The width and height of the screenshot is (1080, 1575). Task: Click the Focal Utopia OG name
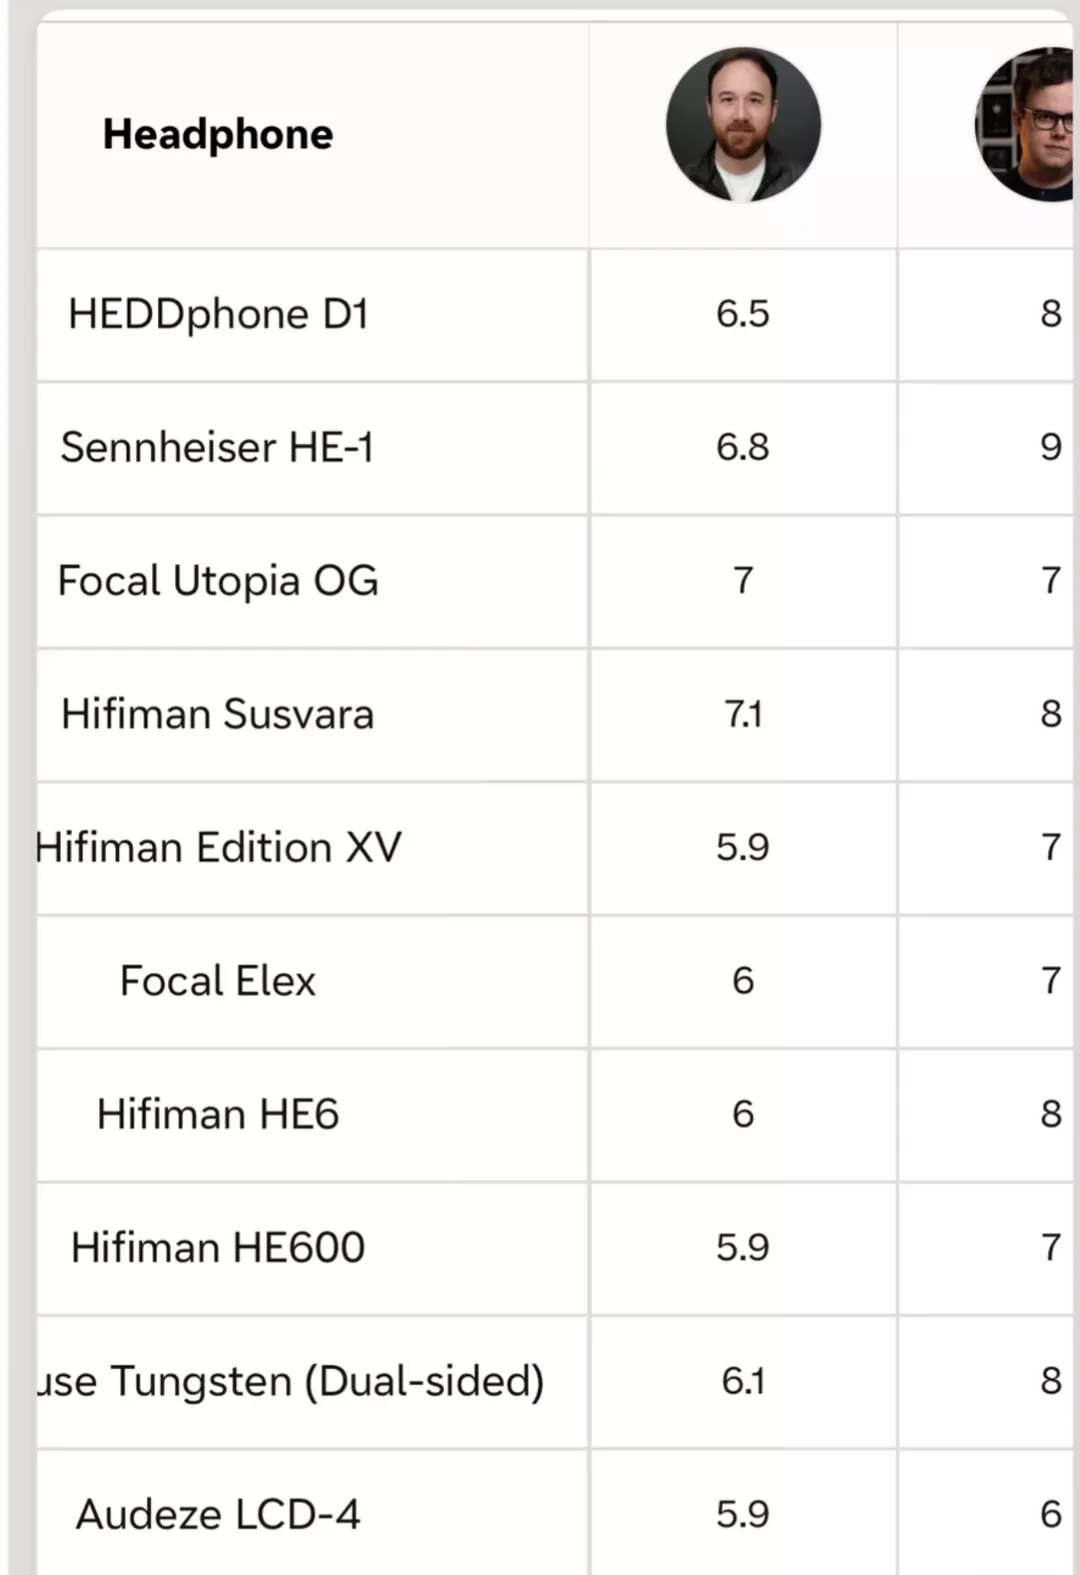[x=218, y=581]
